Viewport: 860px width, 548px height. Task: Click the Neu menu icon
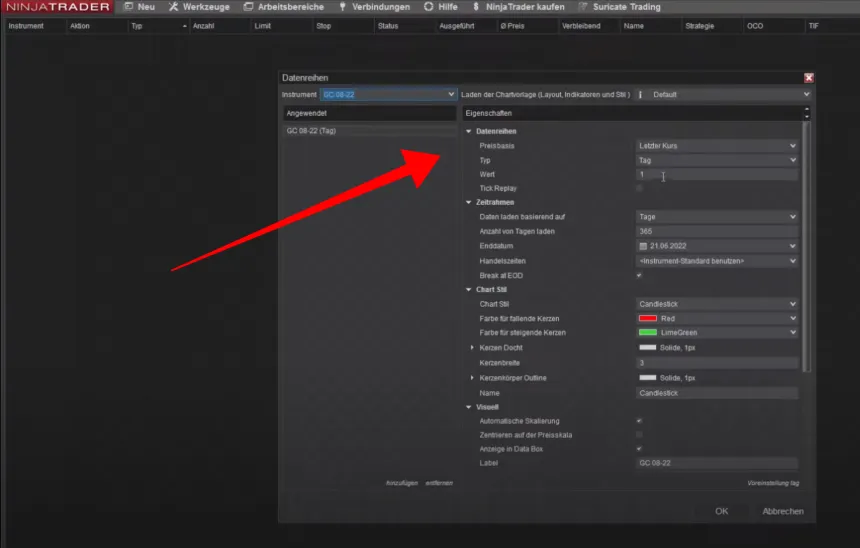(x=128, y=7)
